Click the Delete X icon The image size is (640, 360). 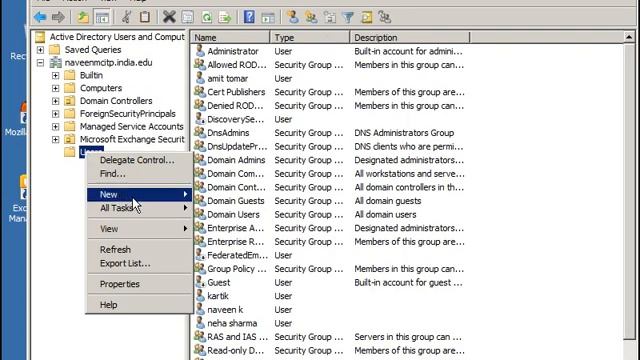(x=169, y=17)
